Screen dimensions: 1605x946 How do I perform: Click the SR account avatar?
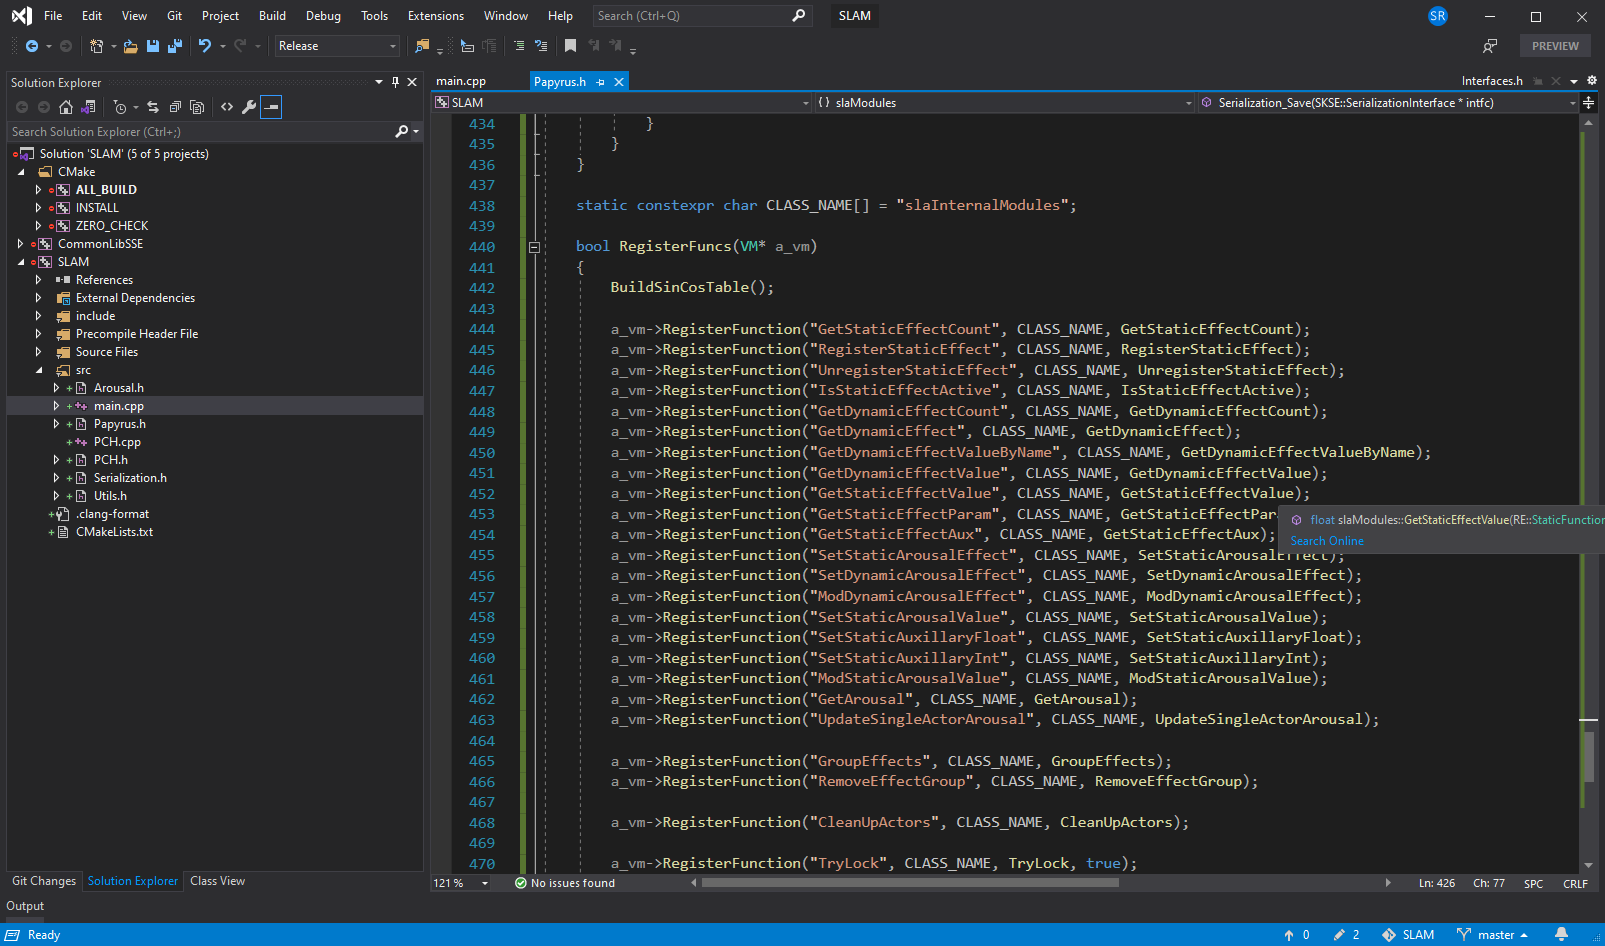(x=1438, y=16)
